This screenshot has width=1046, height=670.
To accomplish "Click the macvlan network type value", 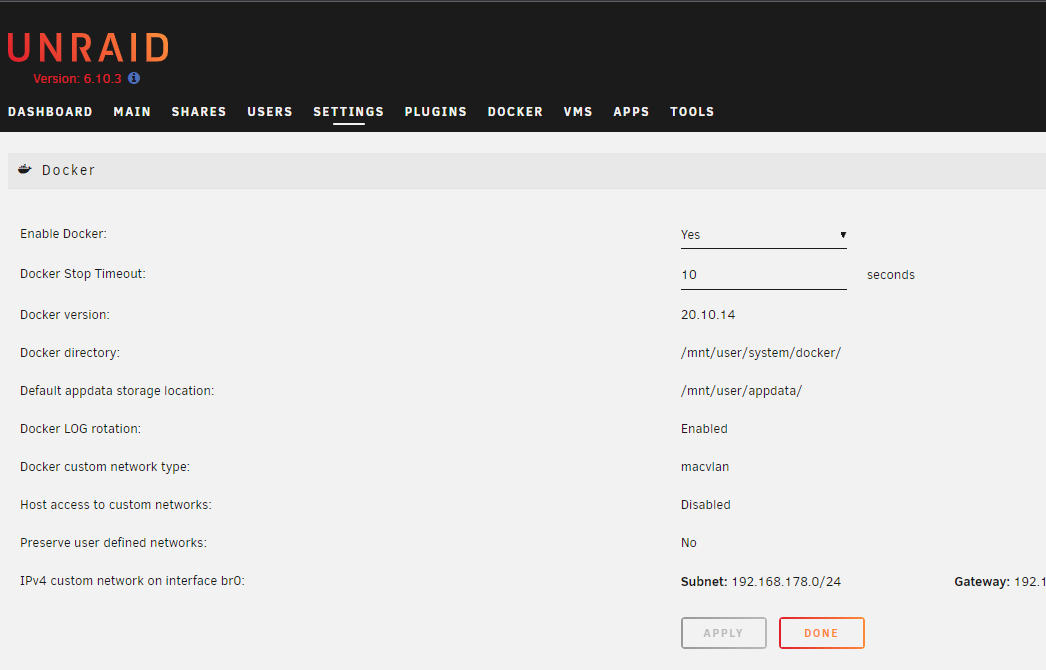I will 704,466.
